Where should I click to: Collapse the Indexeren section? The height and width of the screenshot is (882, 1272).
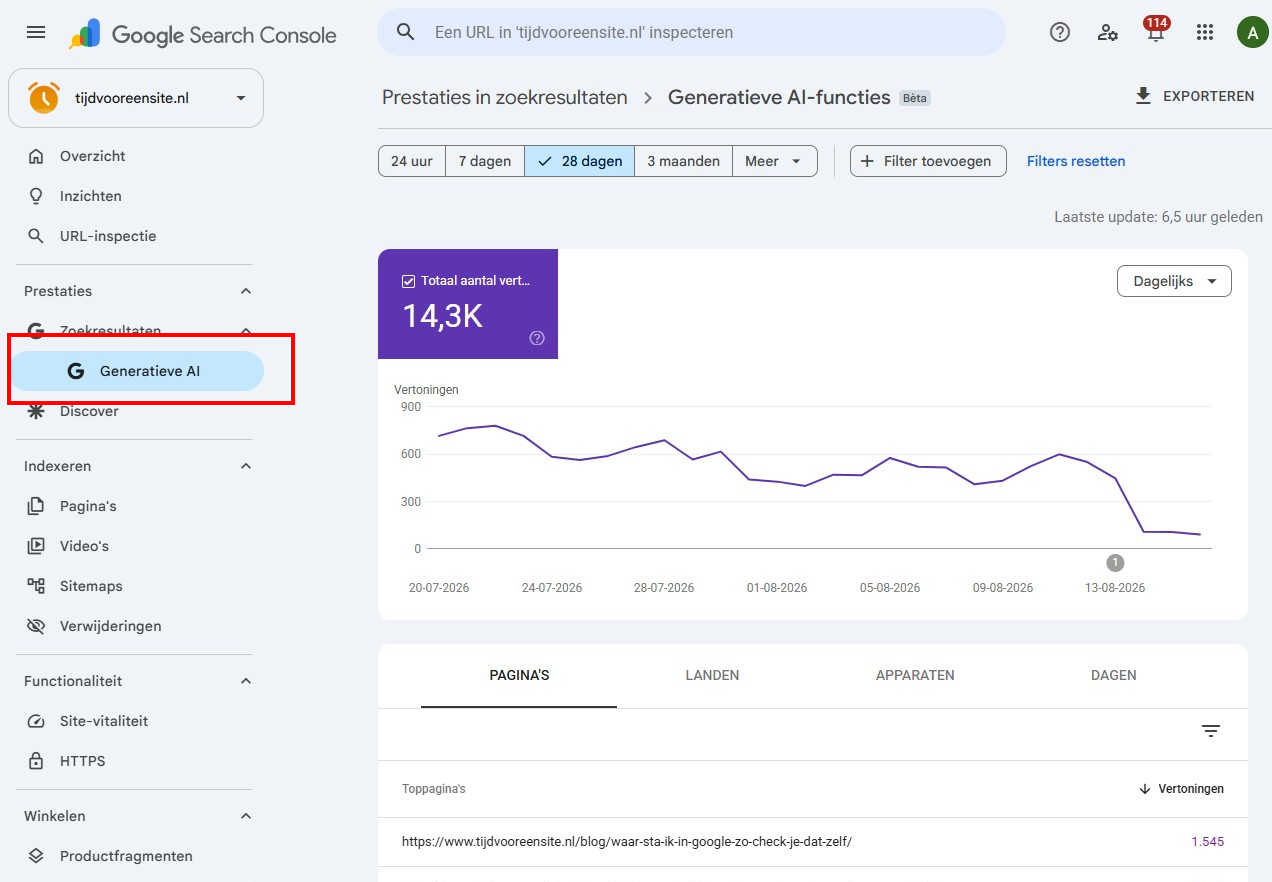246,466
